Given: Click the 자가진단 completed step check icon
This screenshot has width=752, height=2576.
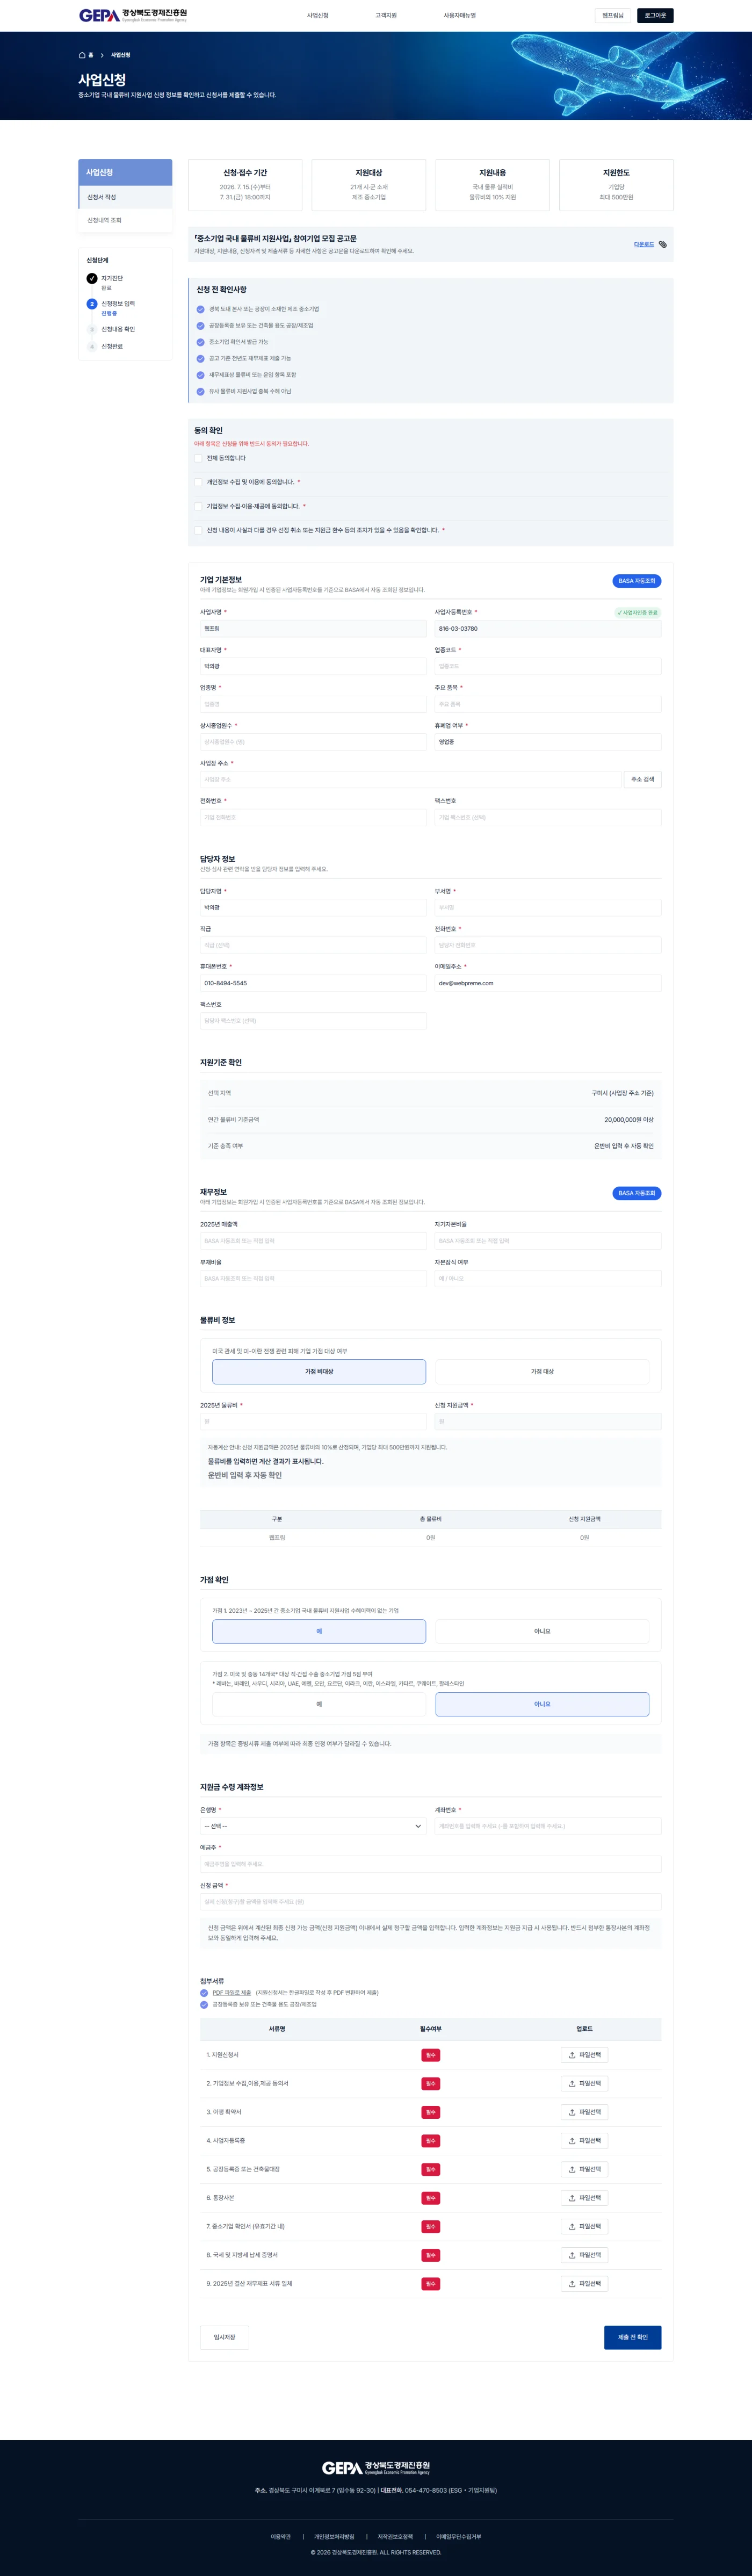Looking at the screenshot, I should [92, 279].
